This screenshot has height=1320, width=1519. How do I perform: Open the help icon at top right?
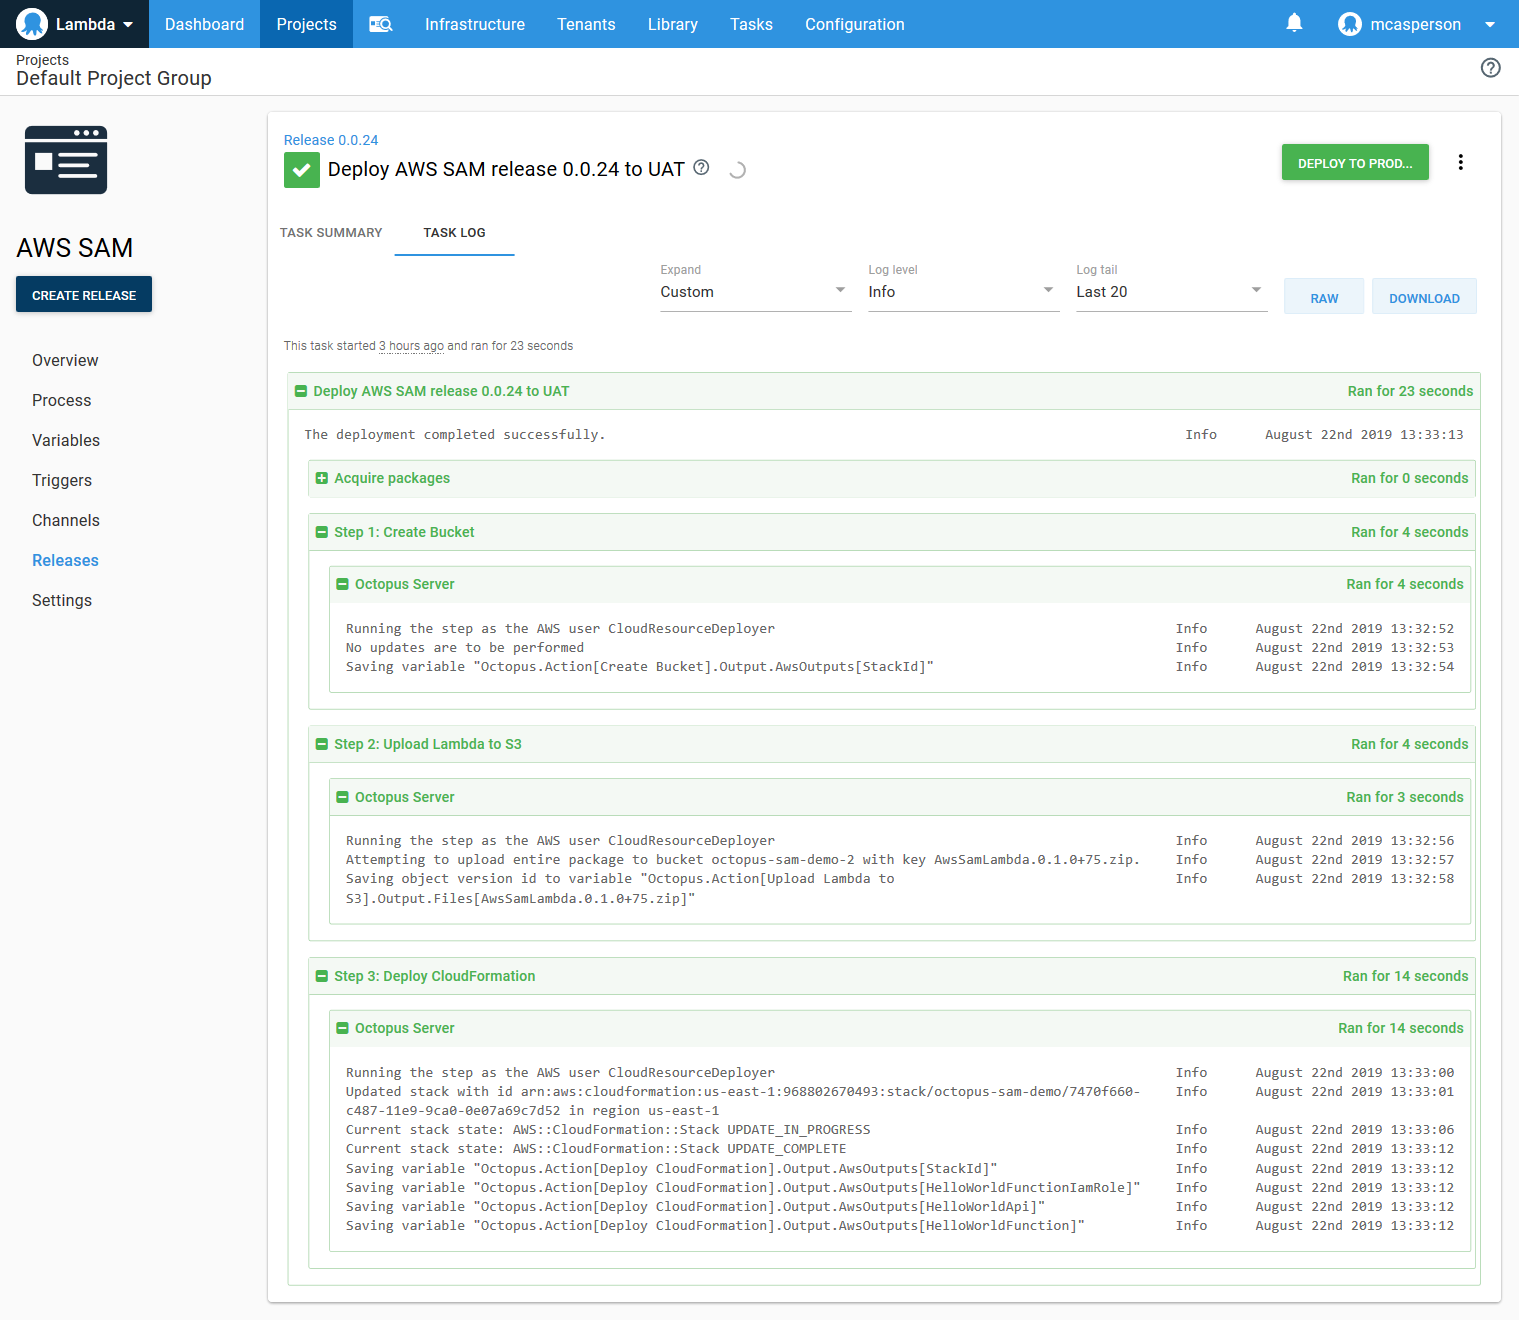(x=1490, y=68)
